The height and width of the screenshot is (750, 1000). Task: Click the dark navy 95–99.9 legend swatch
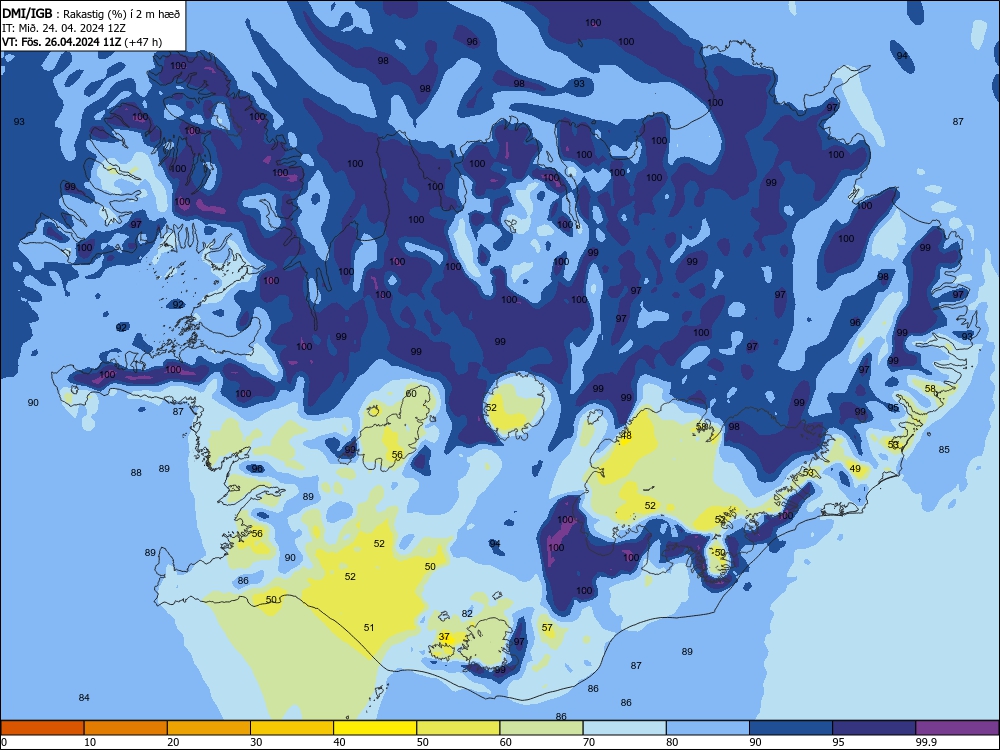pyautogui.click(x=874, y=728)
